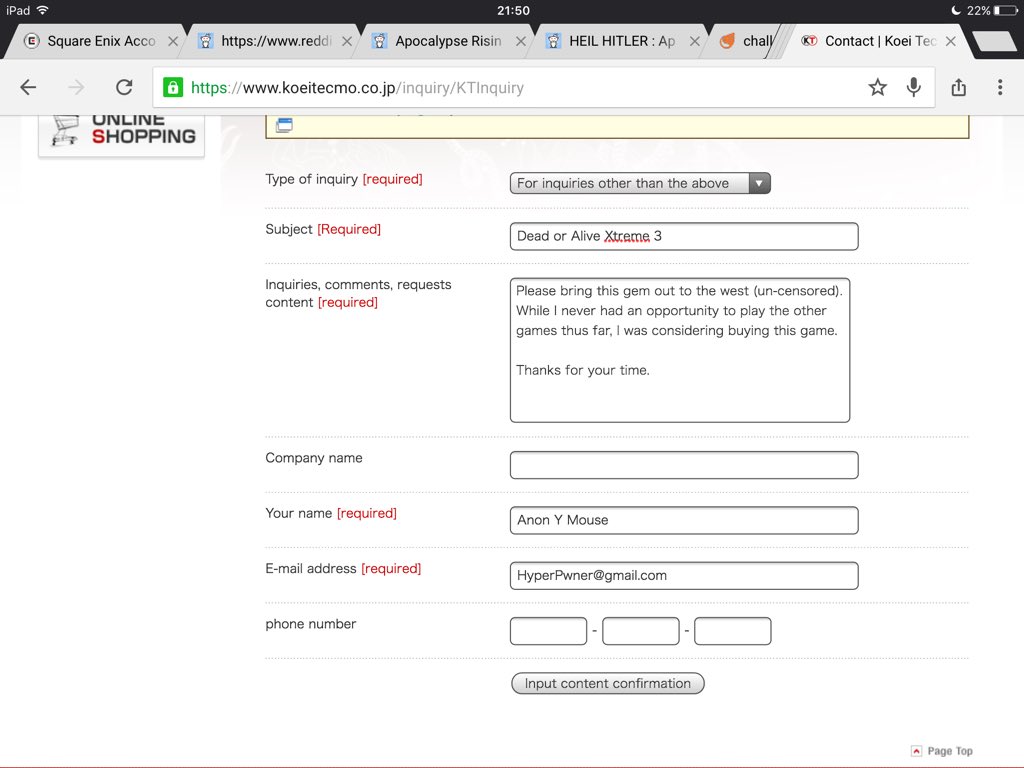Click into the inquiries content text area
1024x768 pixels.
pyautogui.click(x=680, y=350)
